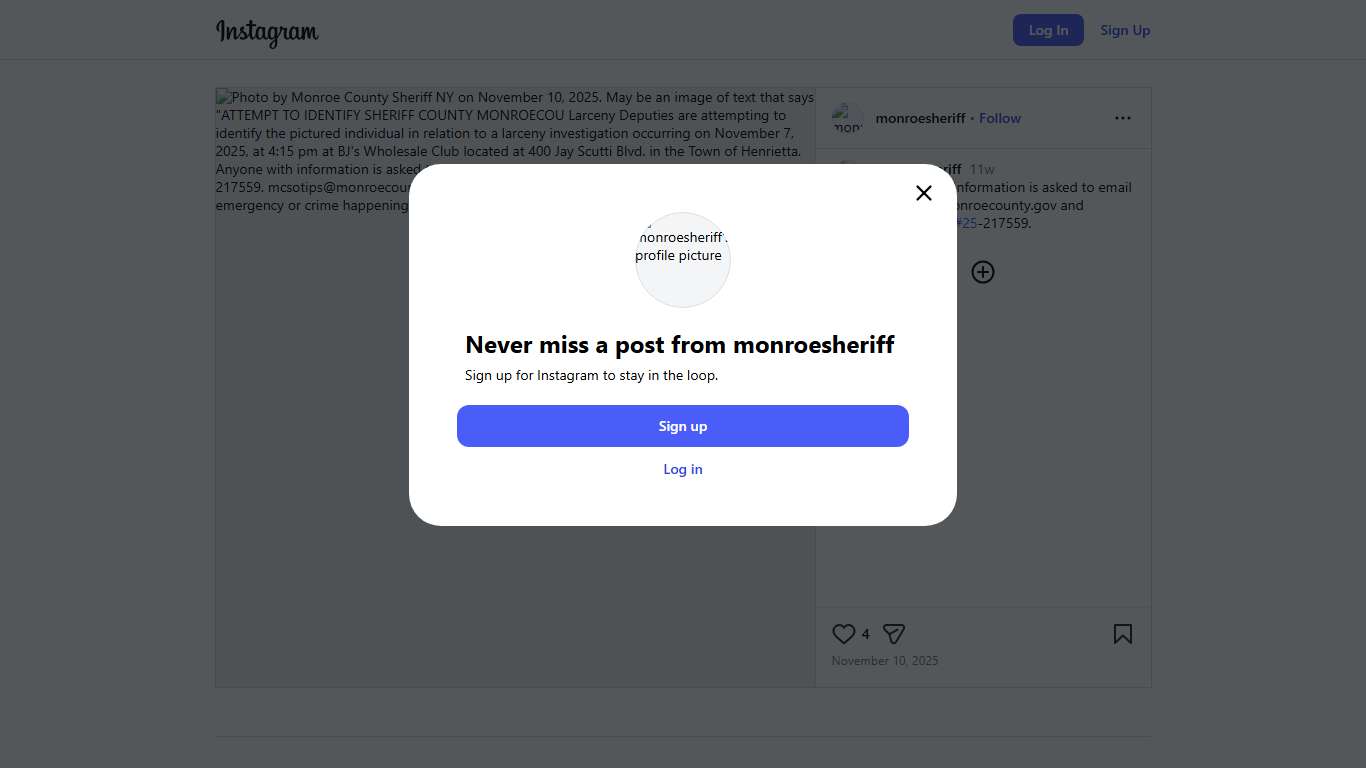This screenshot has width=1366, height=768.
Task: Click the Log in link in popup
Action: coord(683,469)
